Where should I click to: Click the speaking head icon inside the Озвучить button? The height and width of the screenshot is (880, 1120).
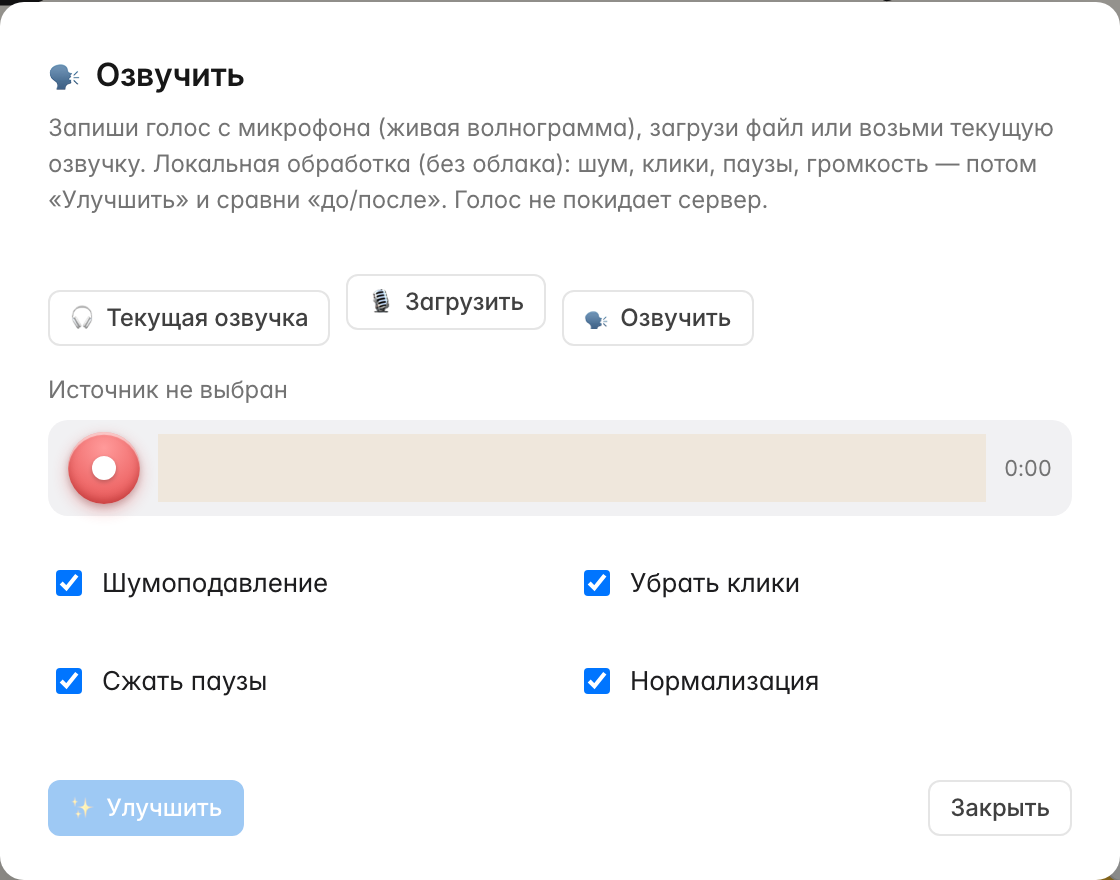tap(596, 319)
